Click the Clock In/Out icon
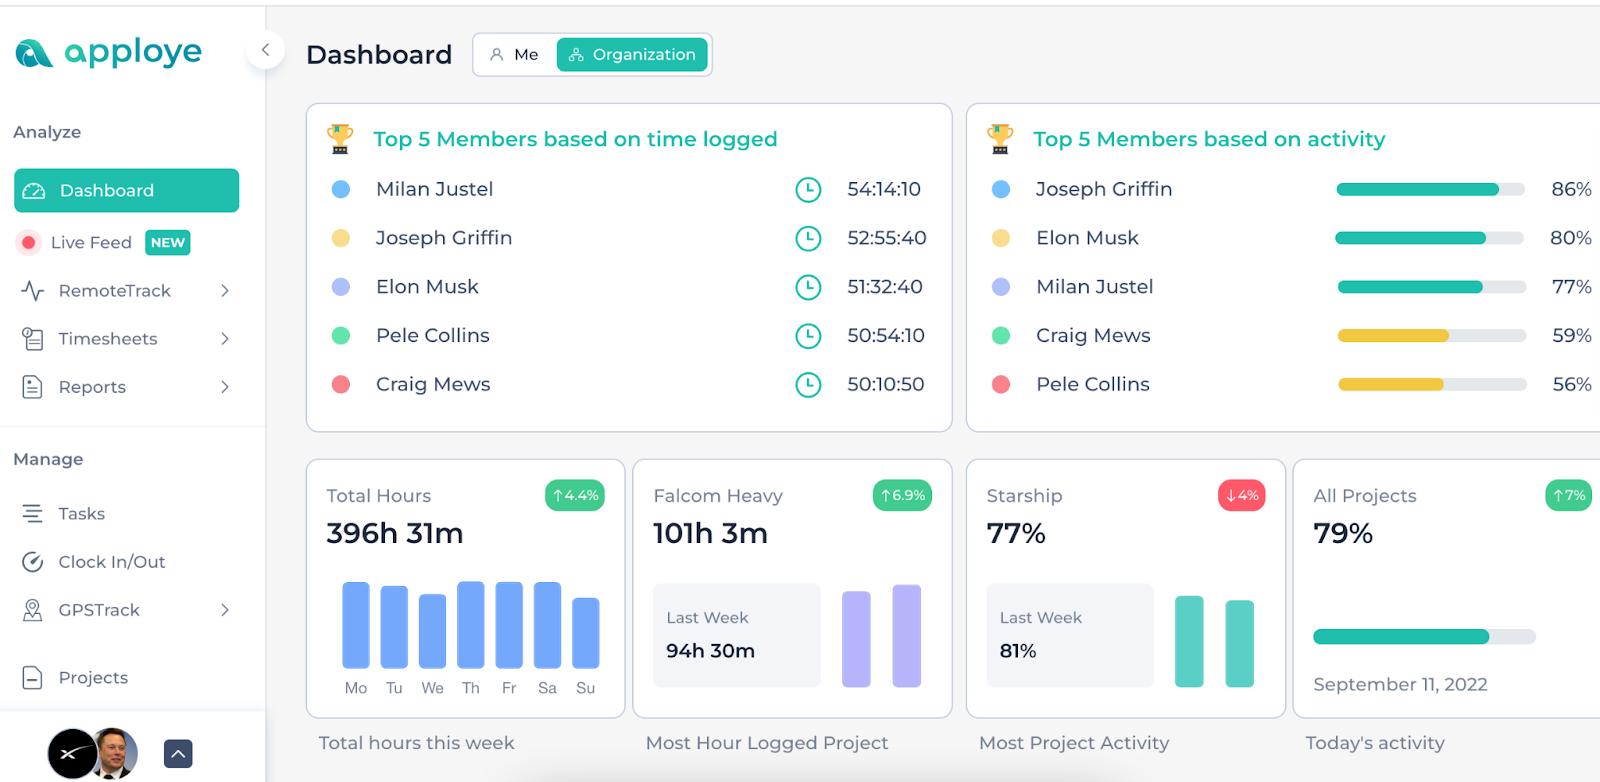 (x=33, y=562)
